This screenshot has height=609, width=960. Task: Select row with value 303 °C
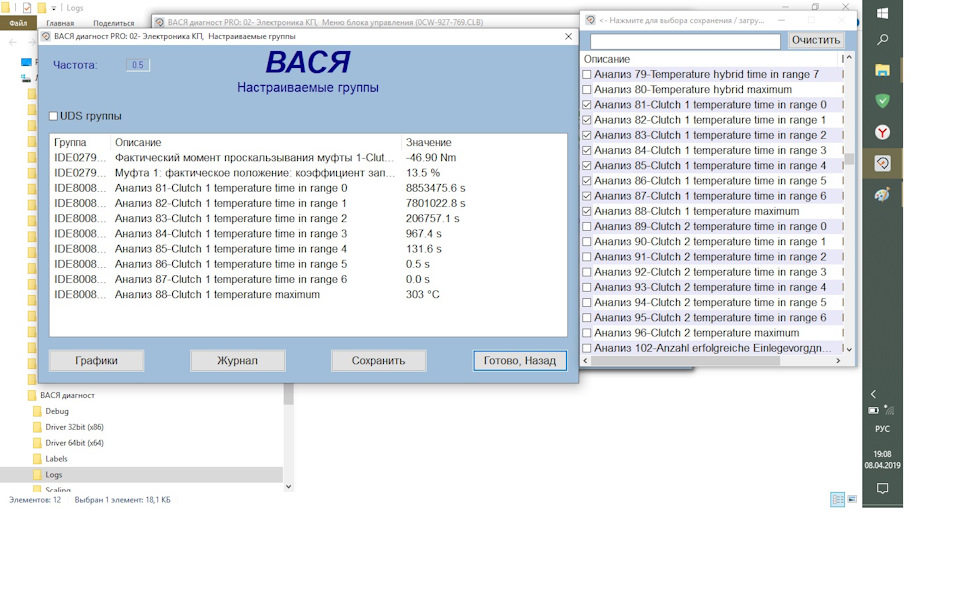(x=308, y=294)
